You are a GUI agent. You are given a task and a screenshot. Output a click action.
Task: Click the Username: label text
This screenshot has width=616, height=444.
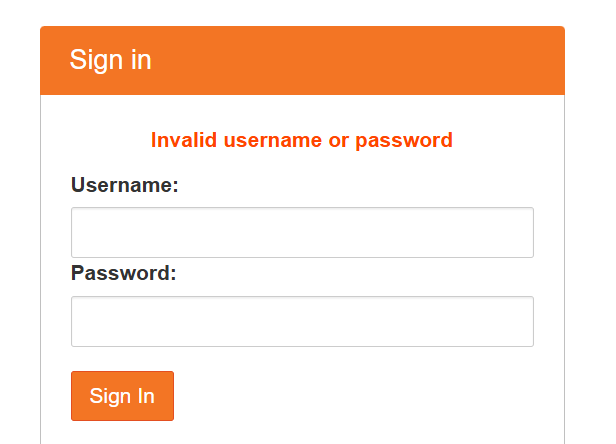click(125, 185)
